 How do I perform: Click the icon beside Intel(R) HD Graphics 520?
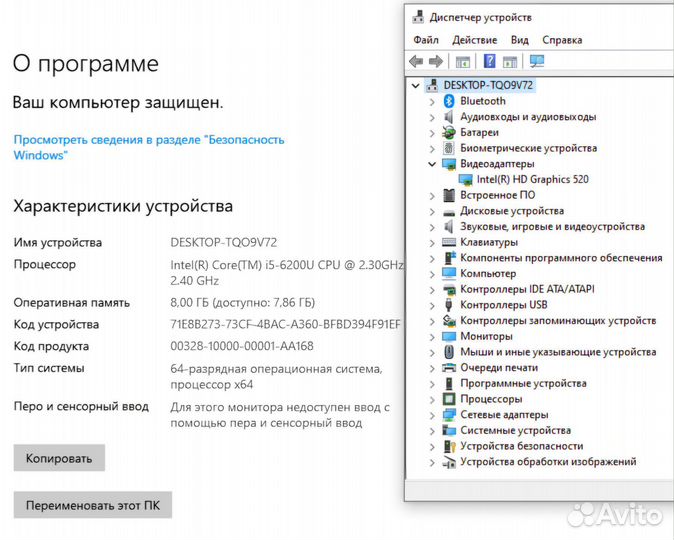tap(466, 180)
